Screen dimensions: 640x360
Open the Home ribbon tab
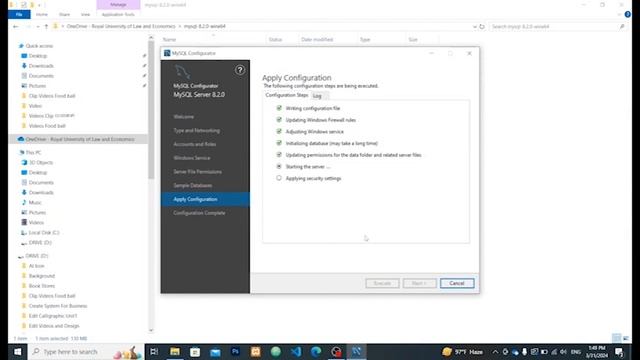pyautogui.click(x=42, y=14)
